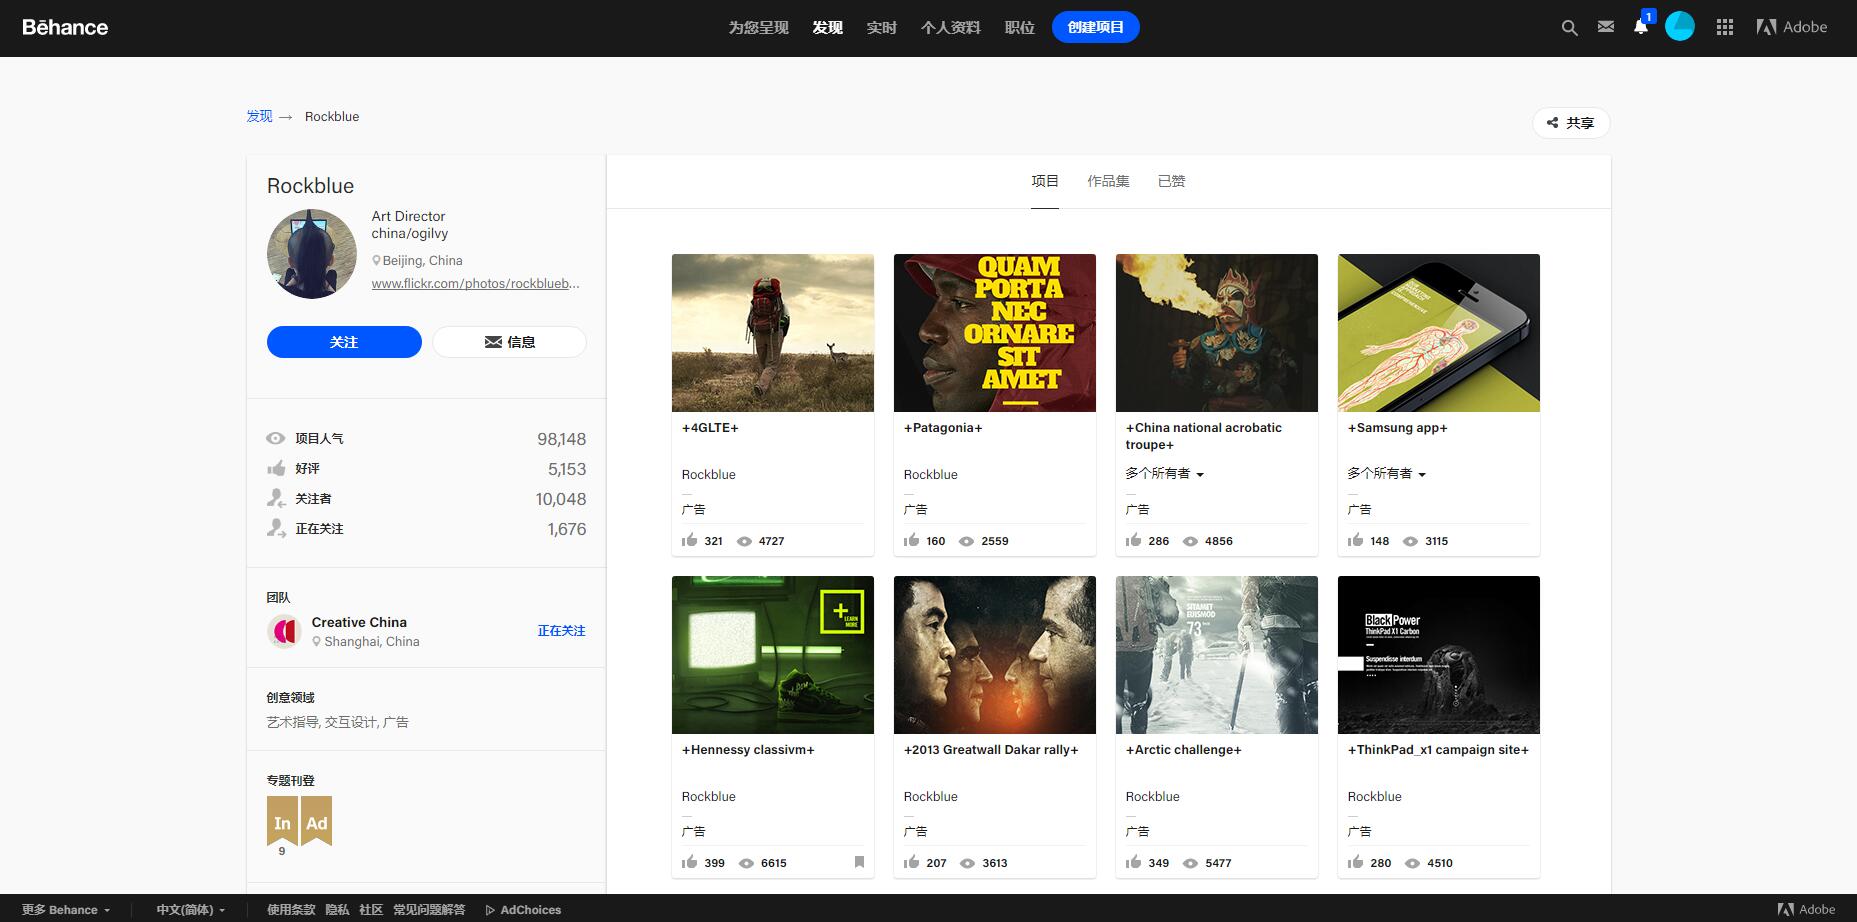Click the project views eye icon in stats

276,438
